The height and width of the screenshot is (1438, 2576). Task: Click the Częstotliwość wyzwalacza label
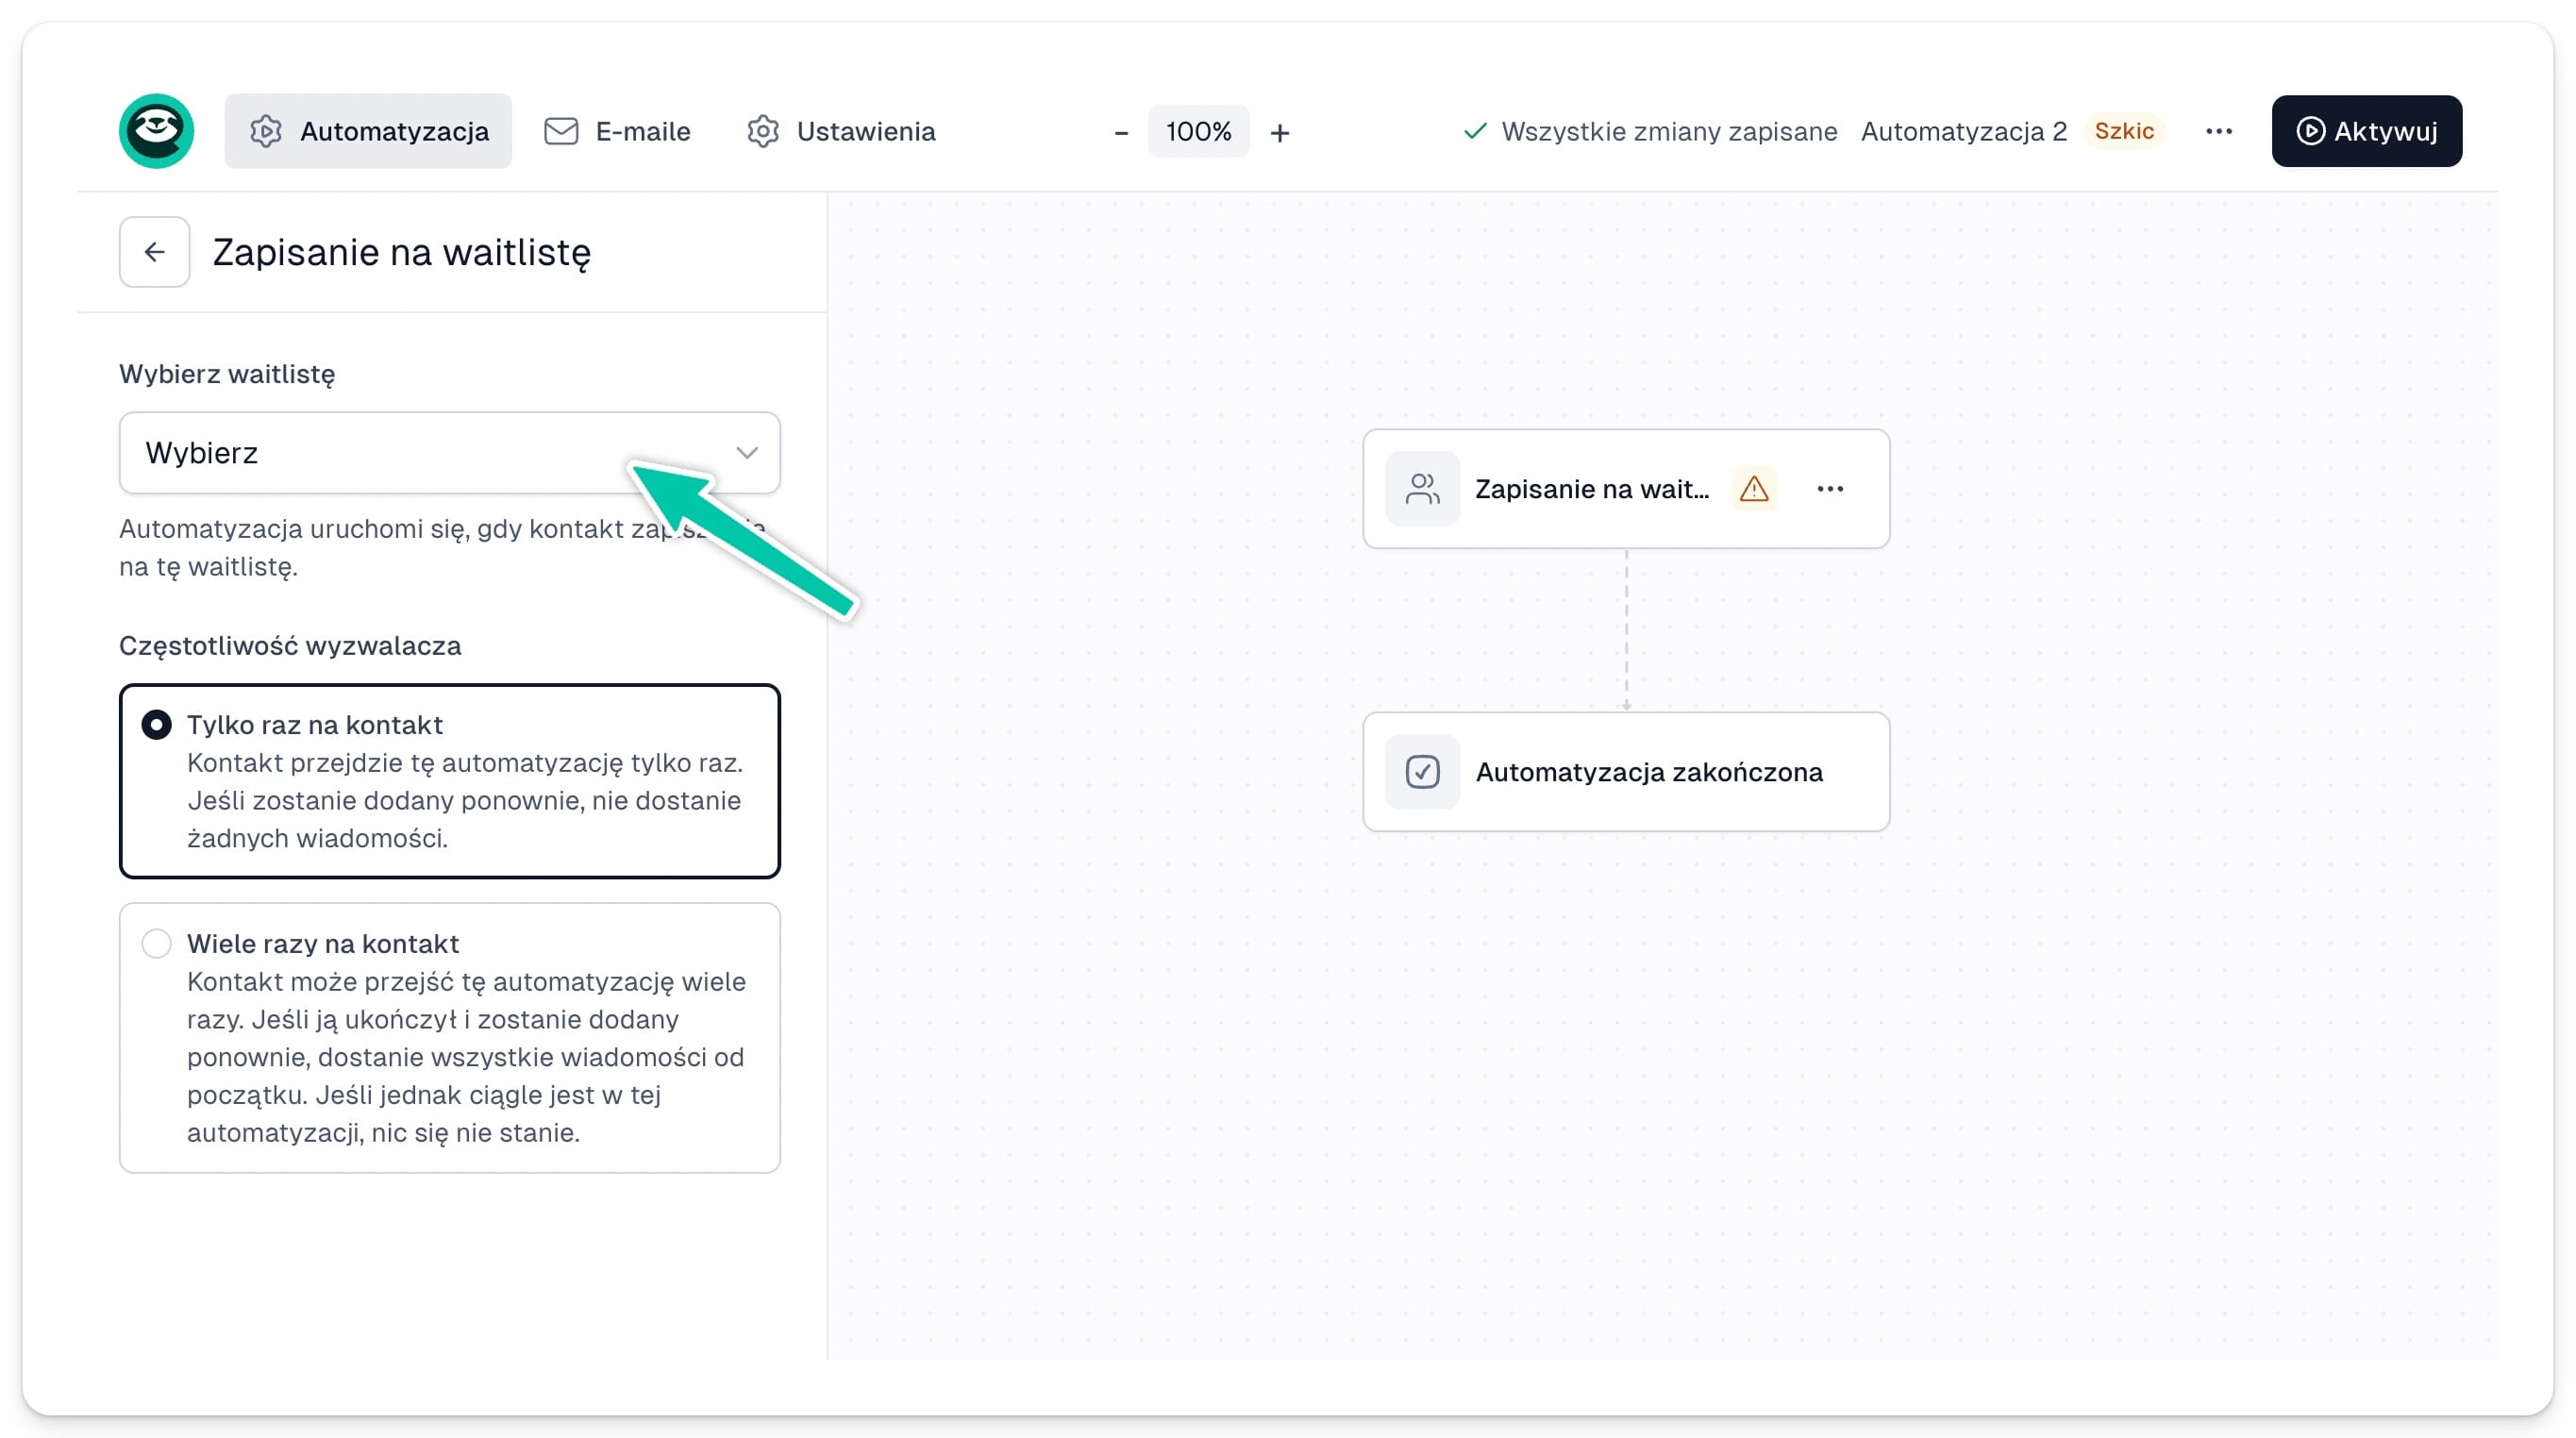point(290,646)
